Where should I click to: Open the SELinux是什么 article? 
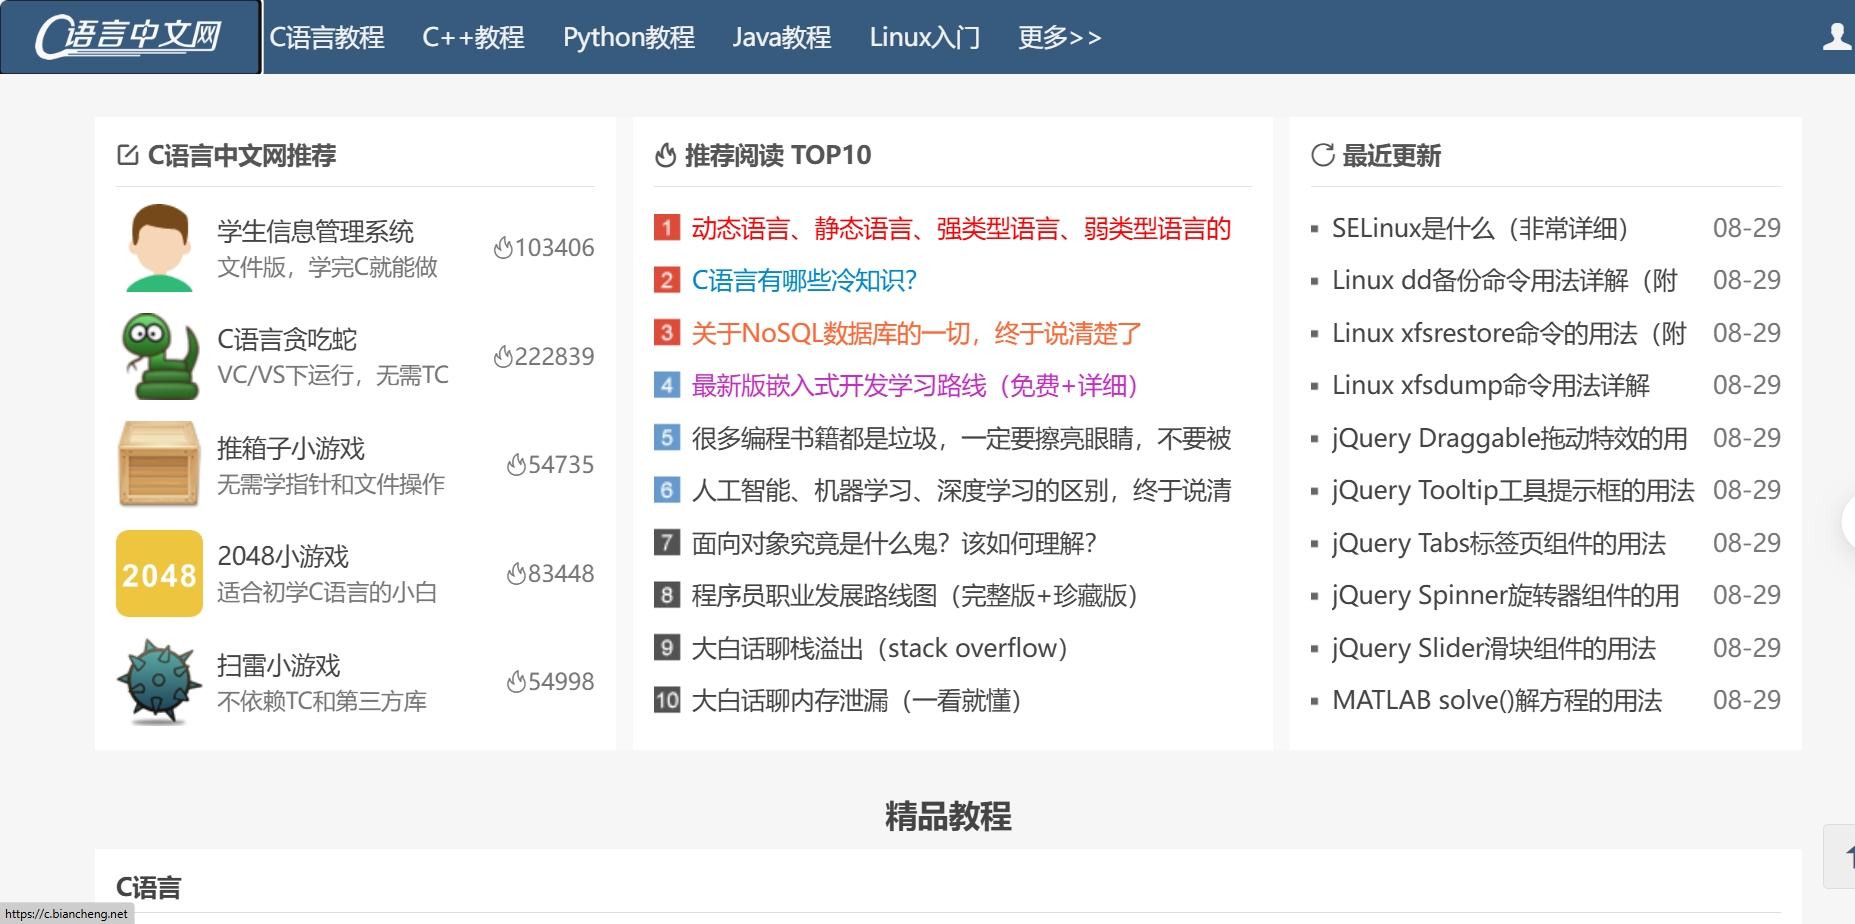point(1478,229)
